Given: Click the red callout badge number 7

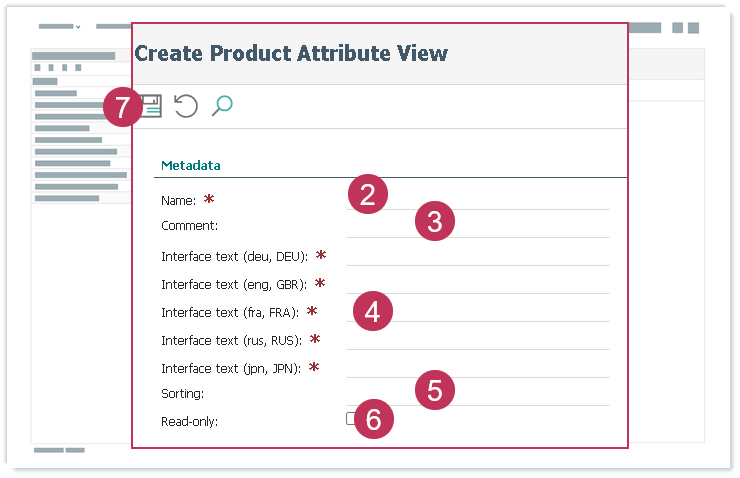Looking at the screenshot, I should tap(123, 108).
